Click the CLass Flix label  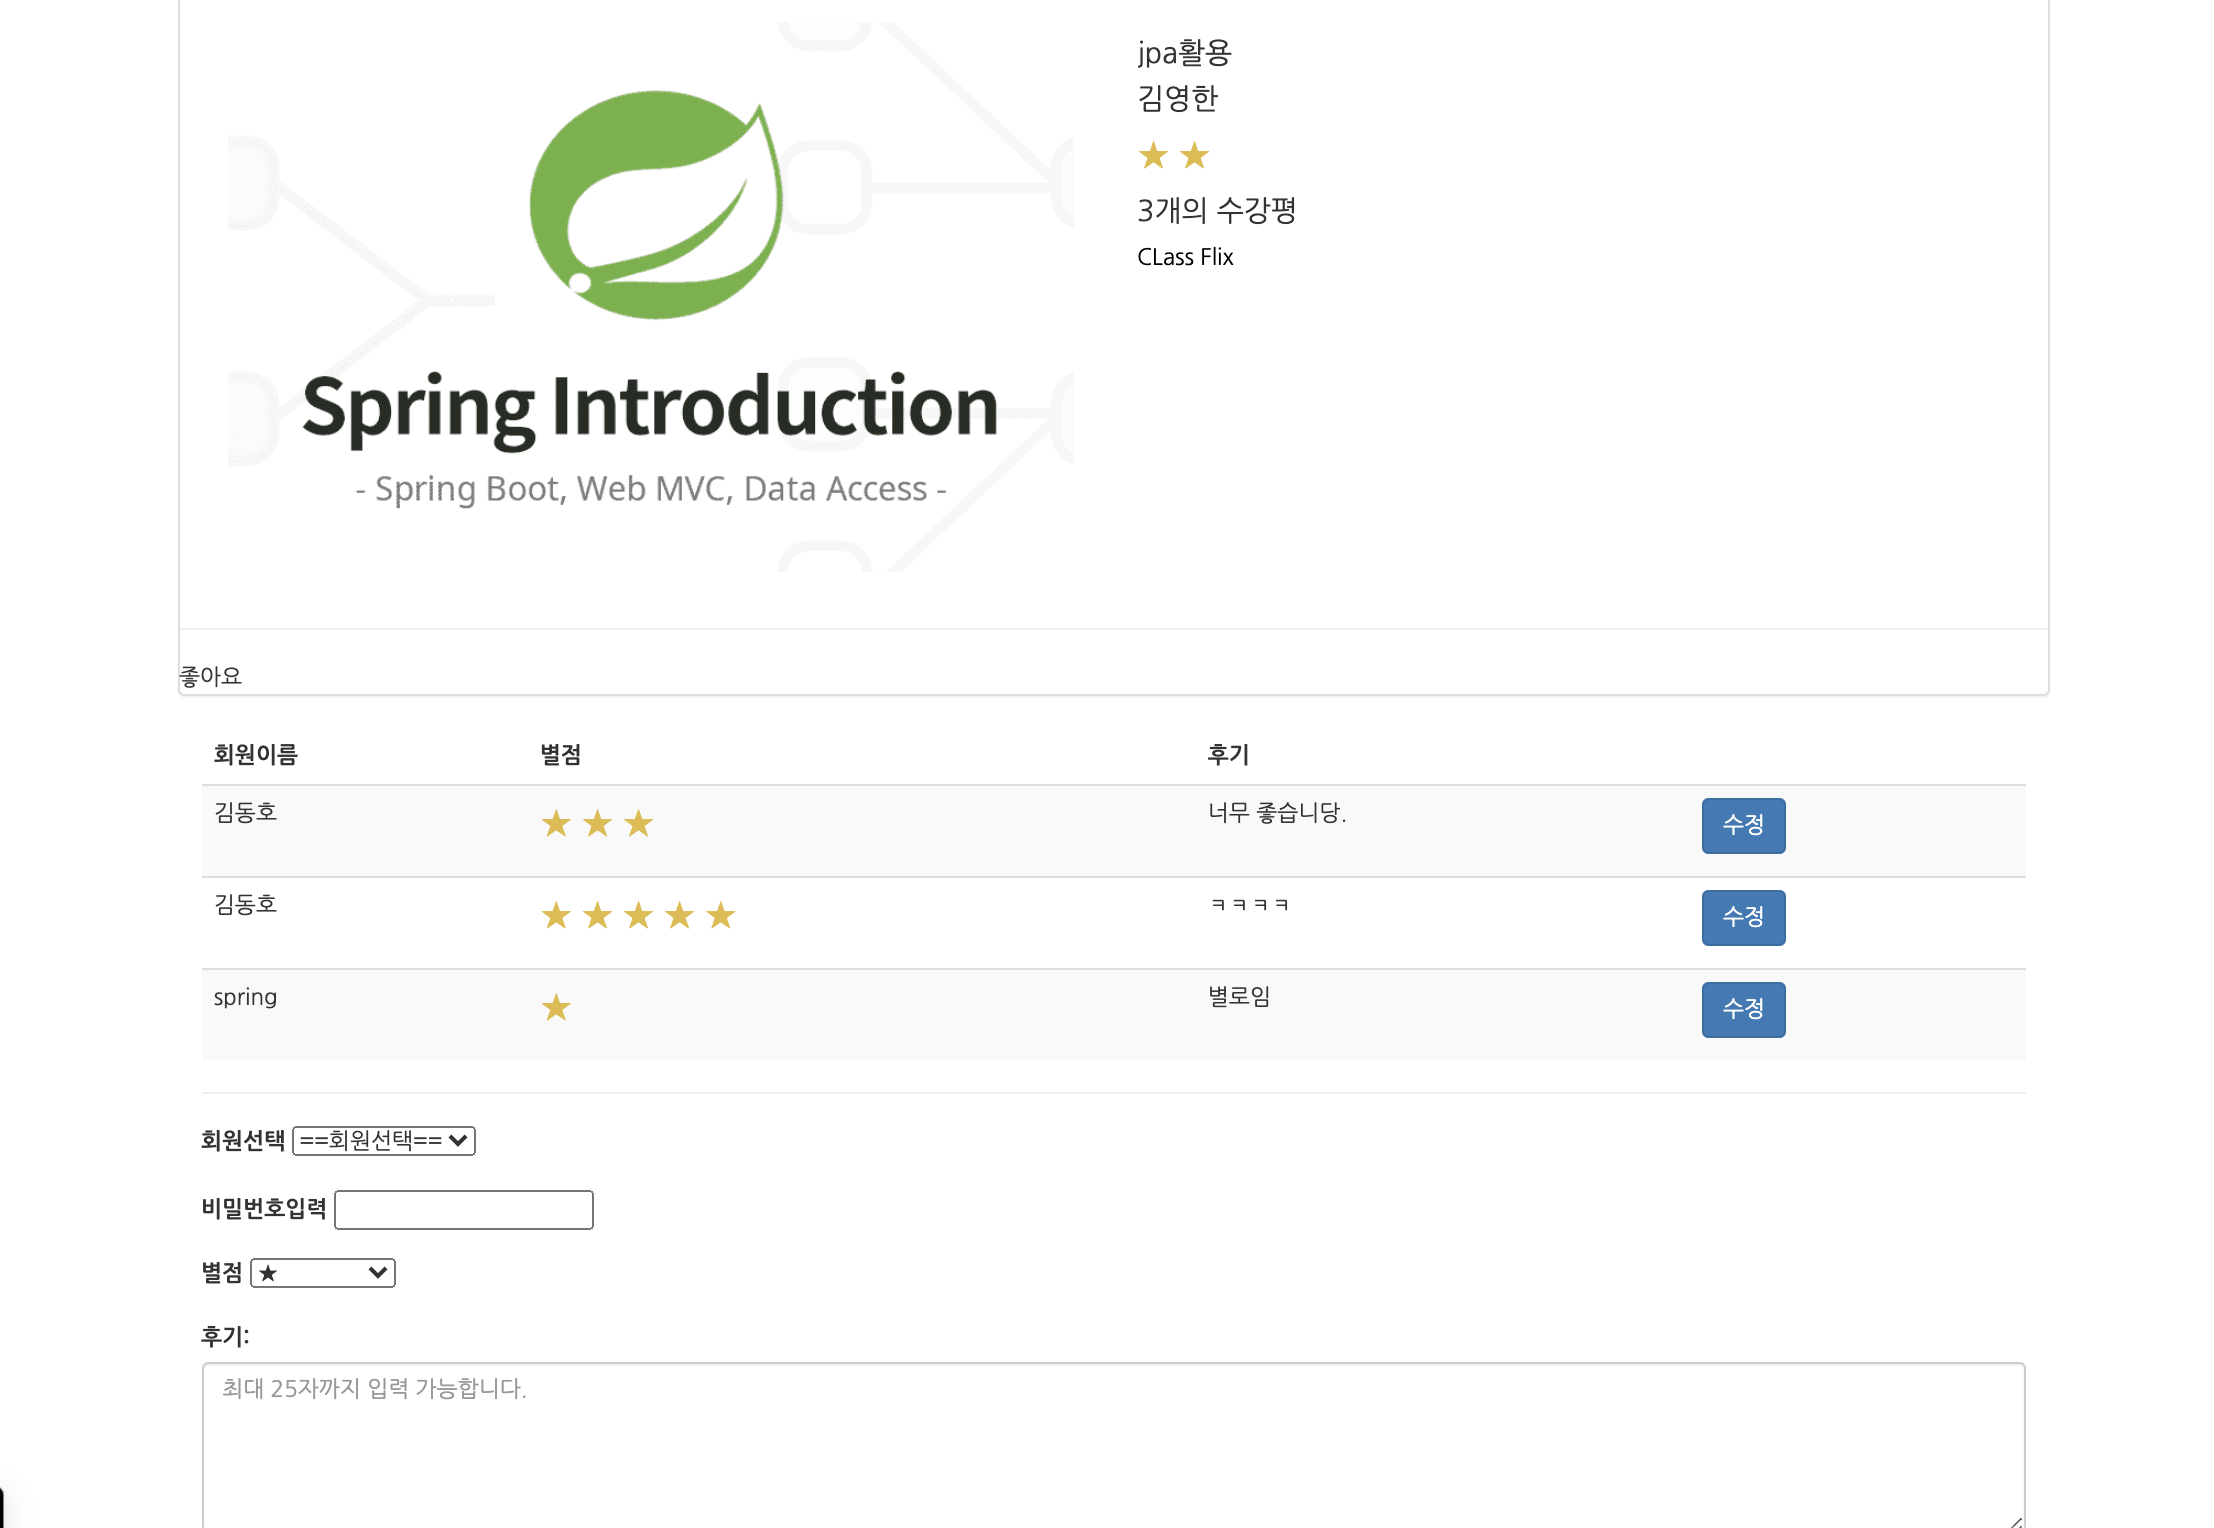tap(1185, 257)
